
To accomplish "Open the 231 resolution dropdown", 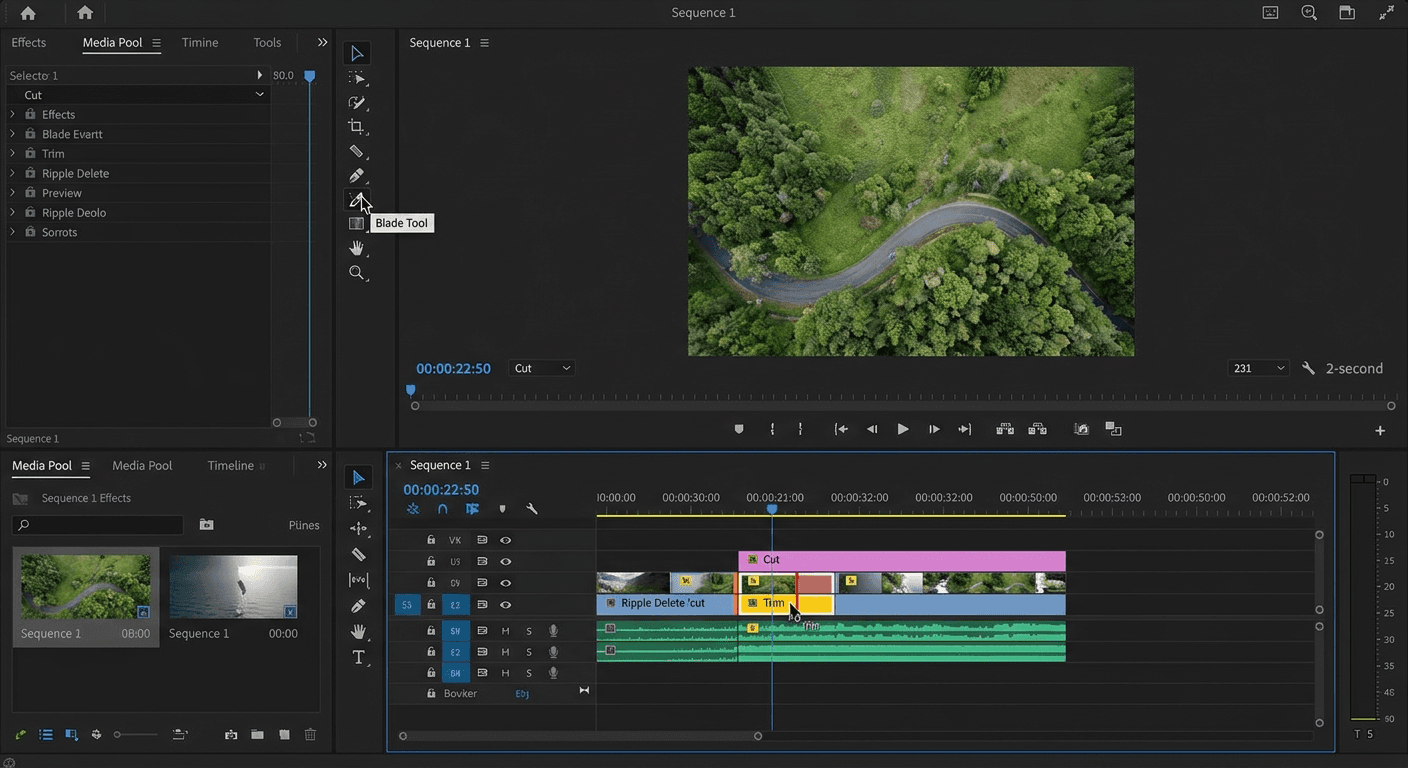I will click(x=1258, y=368).
